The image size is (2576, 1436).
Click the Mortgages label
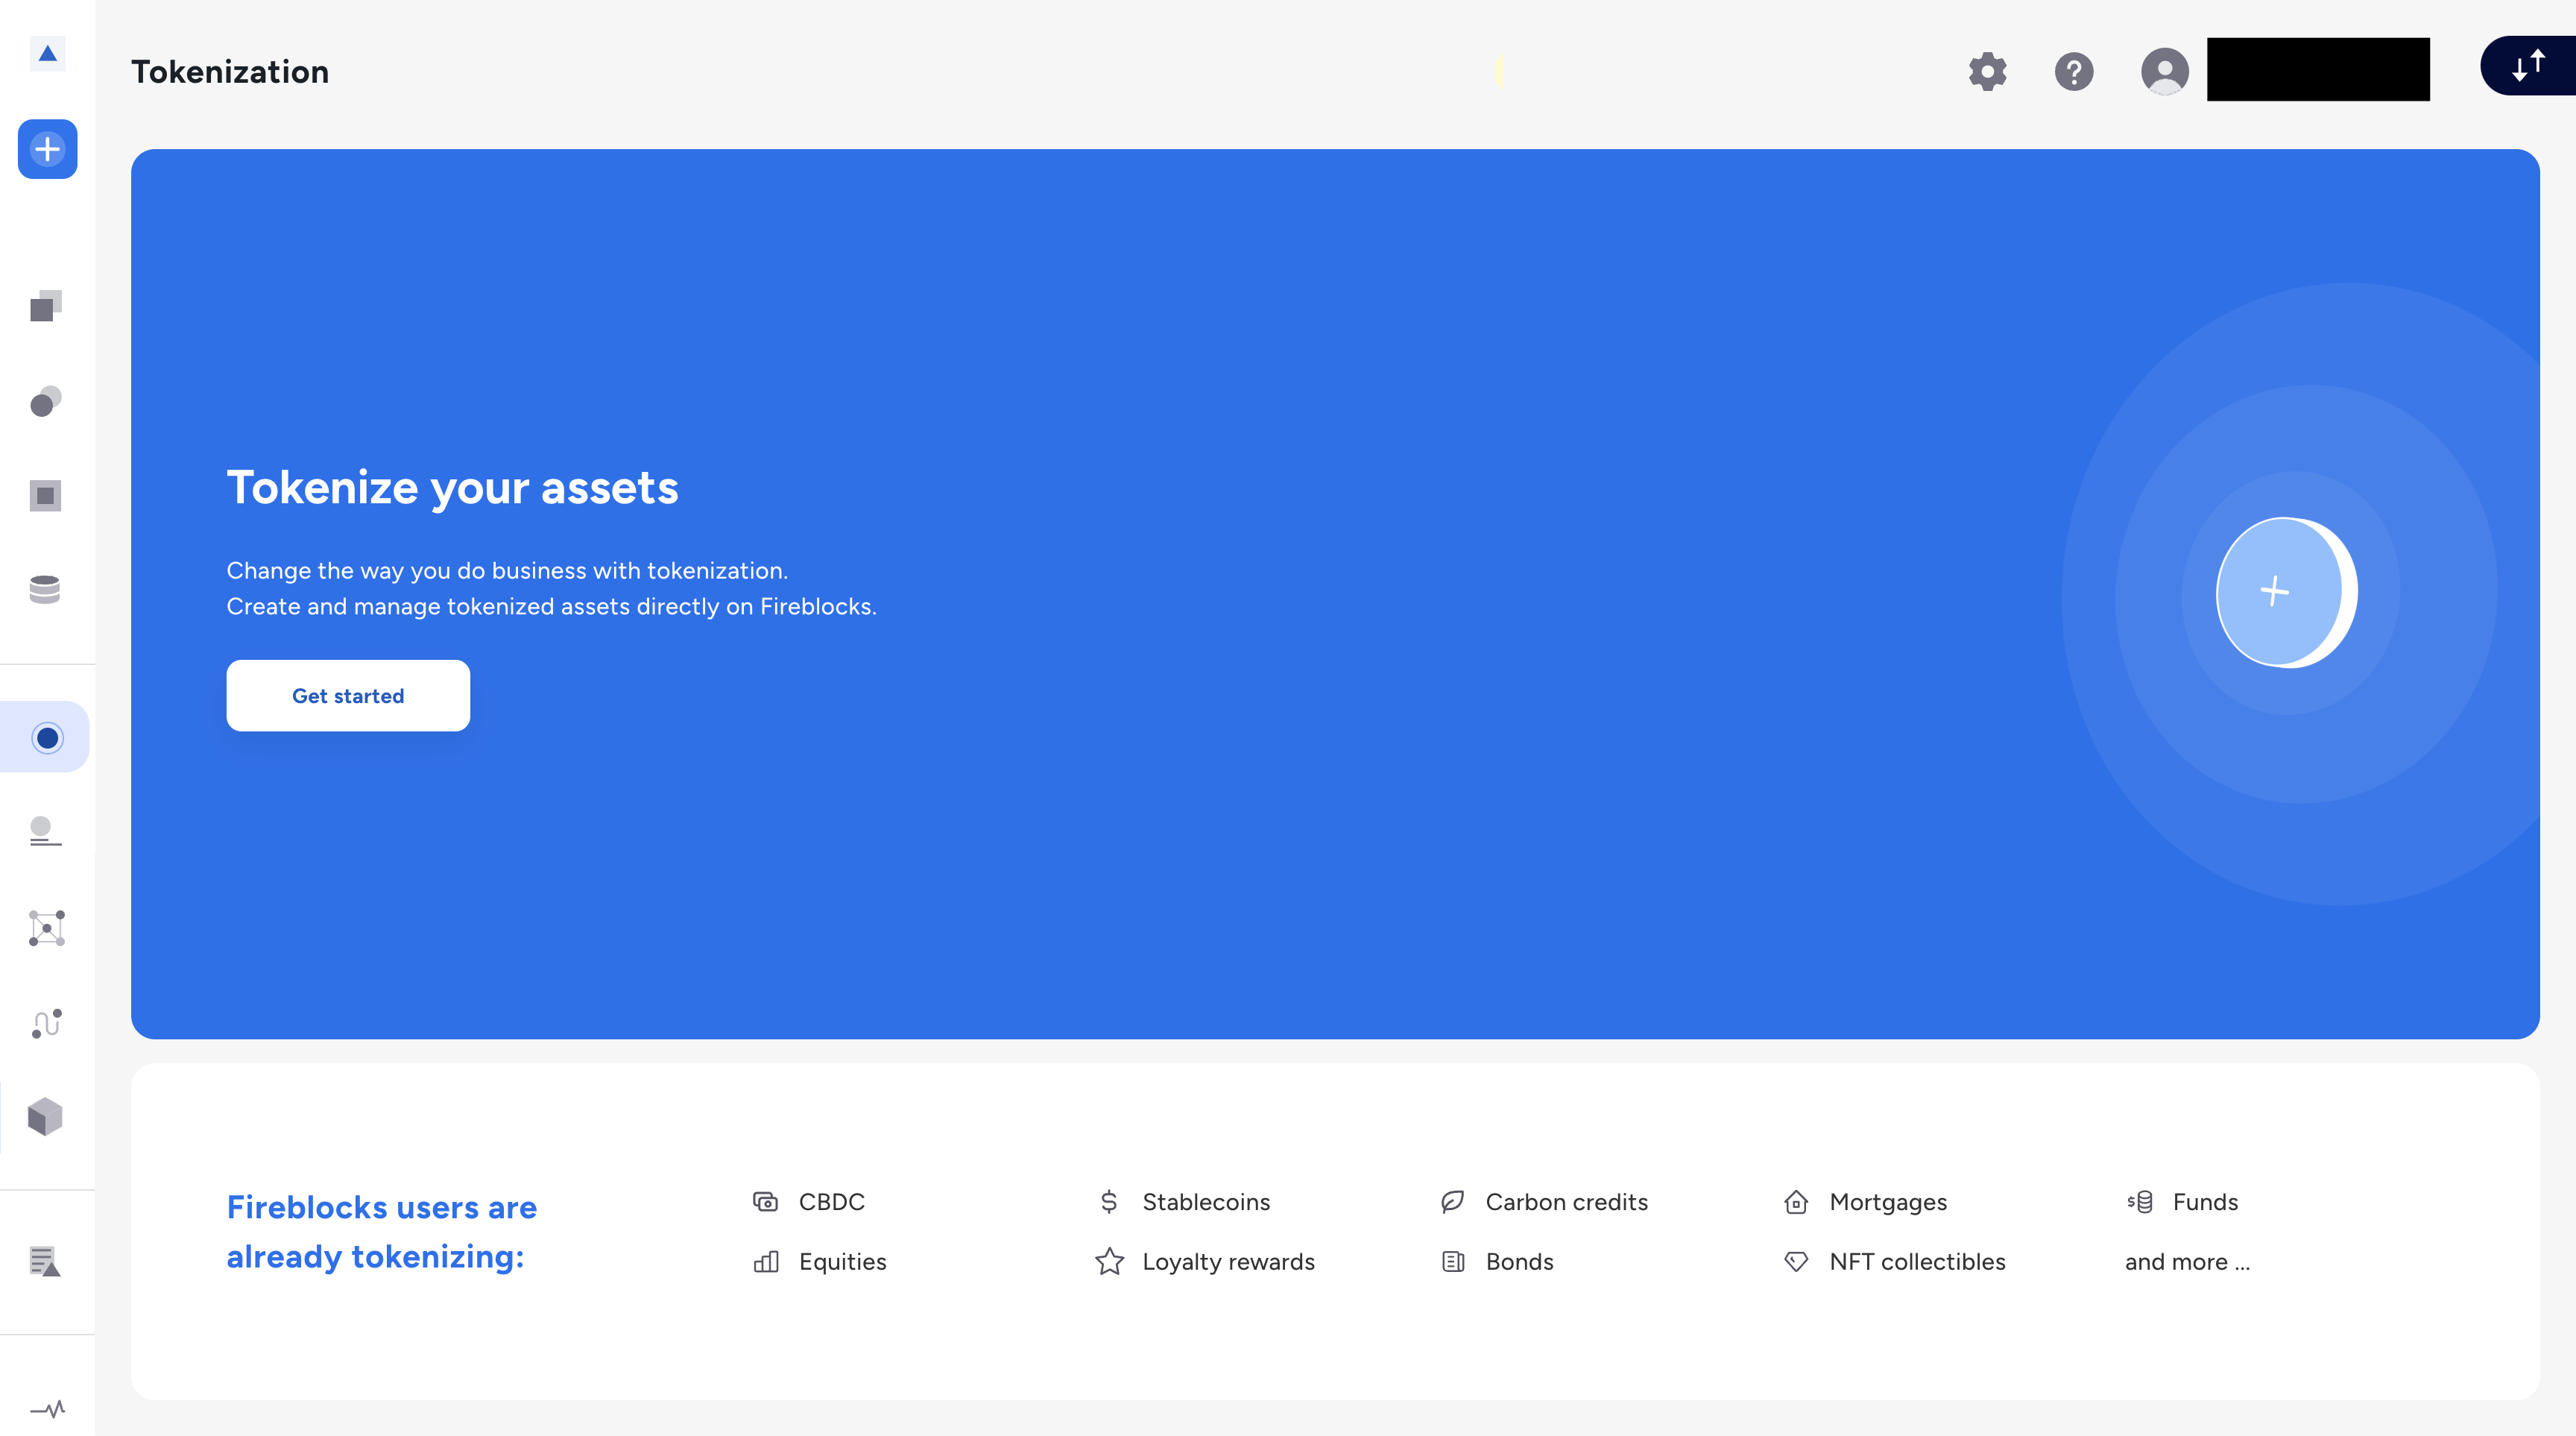[x=1888, y=1202]
